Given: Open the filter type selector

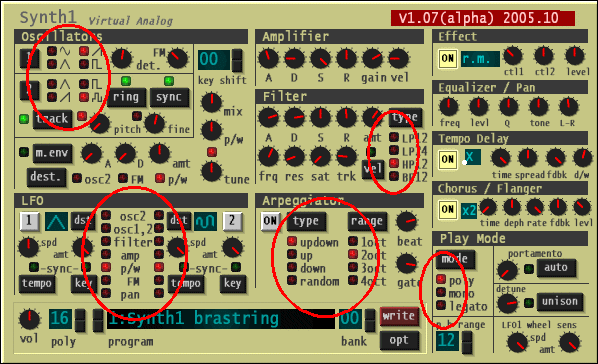Looking at the screenshot, I should tap(405, 117).
